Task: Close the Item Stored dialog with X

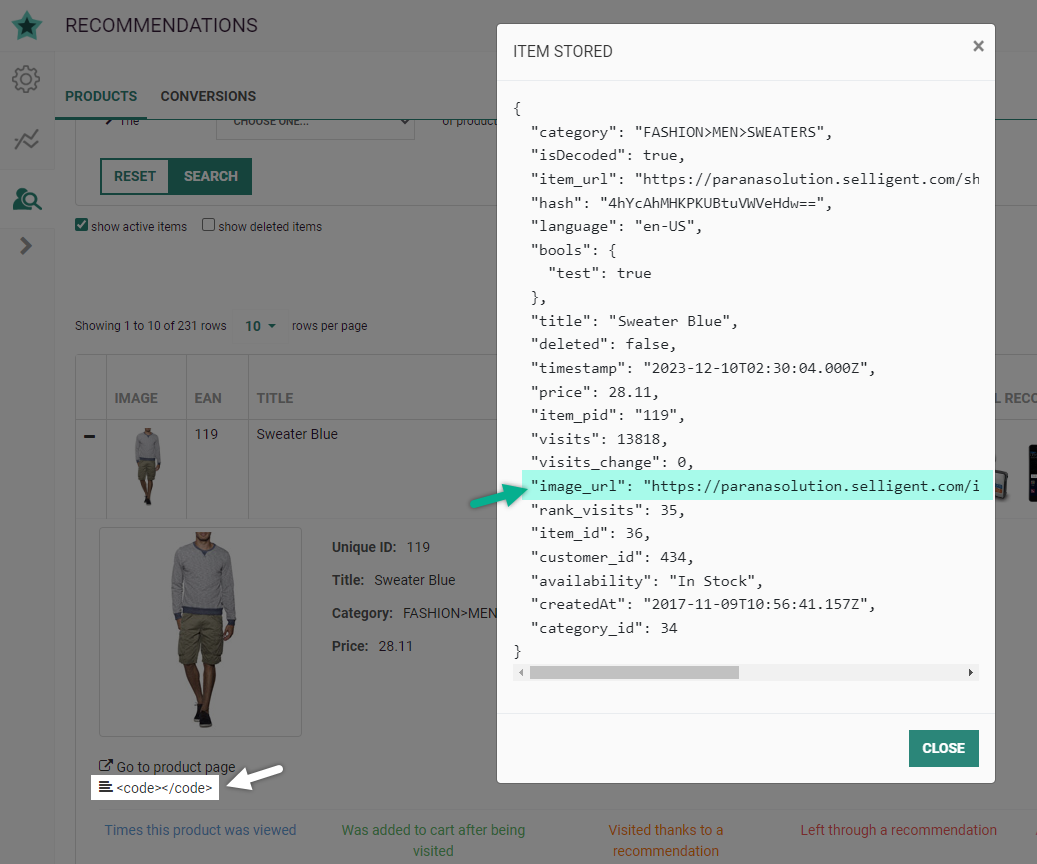Action: (978, 46)
